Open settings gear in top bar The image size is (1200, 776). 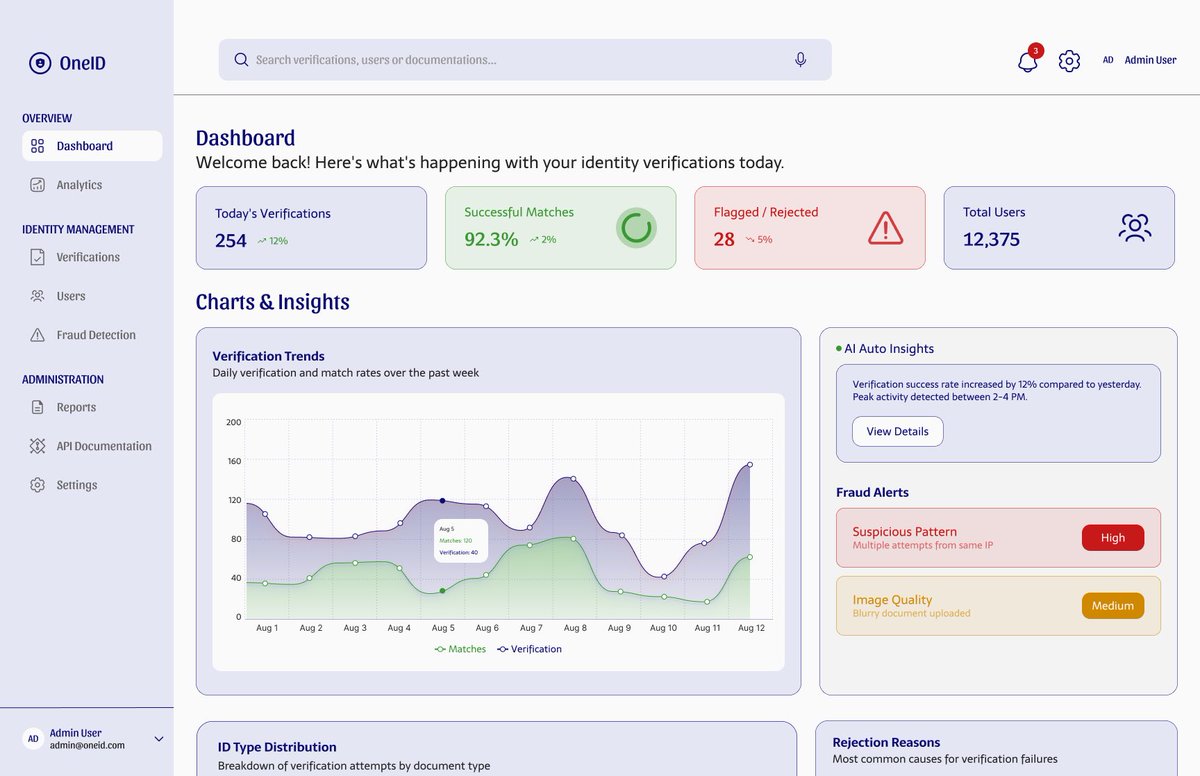coord(1069,61)
